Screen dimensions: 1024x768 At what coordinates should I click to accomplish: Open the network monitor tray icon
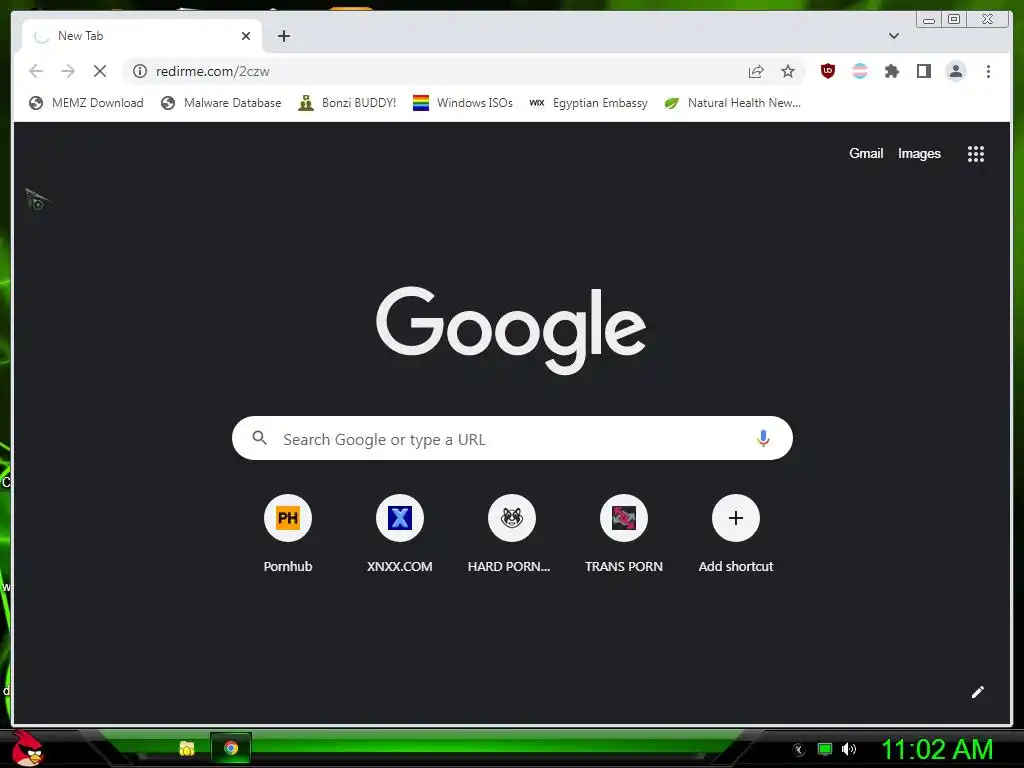825,749
